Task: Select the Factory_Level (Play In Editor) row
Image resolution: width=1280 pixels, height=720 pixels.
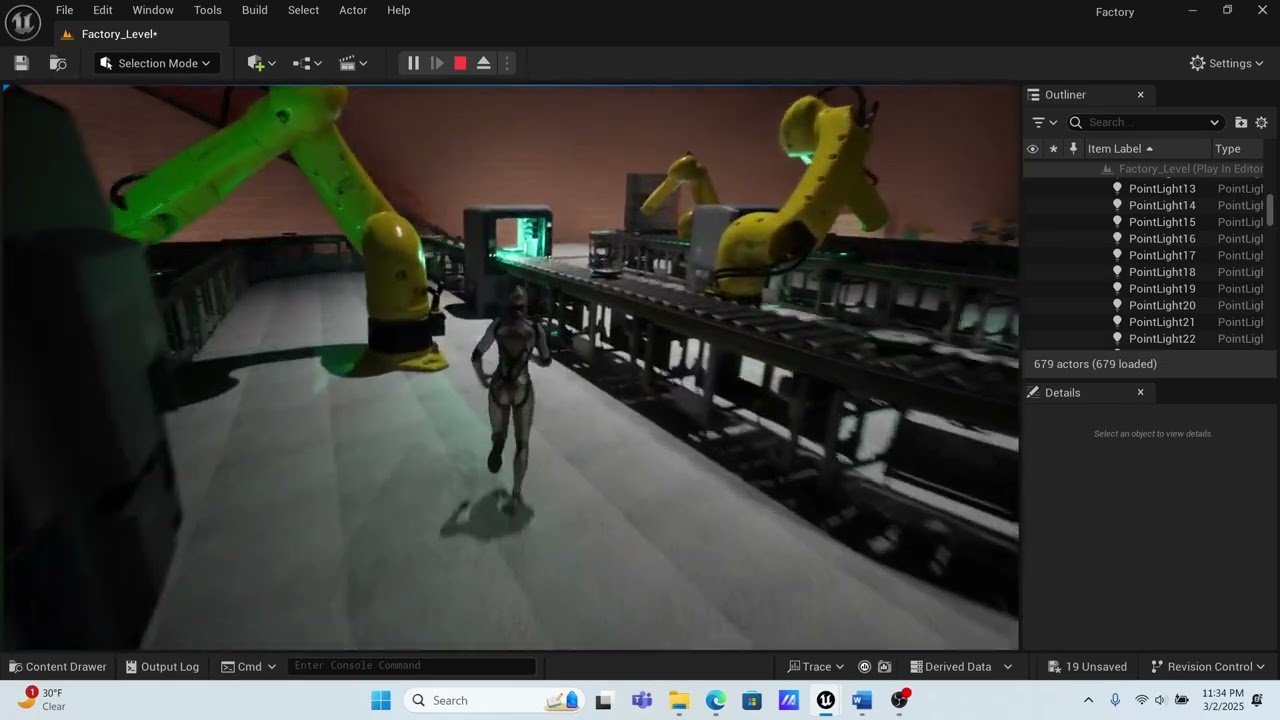Action: (x=1145, y=169)
